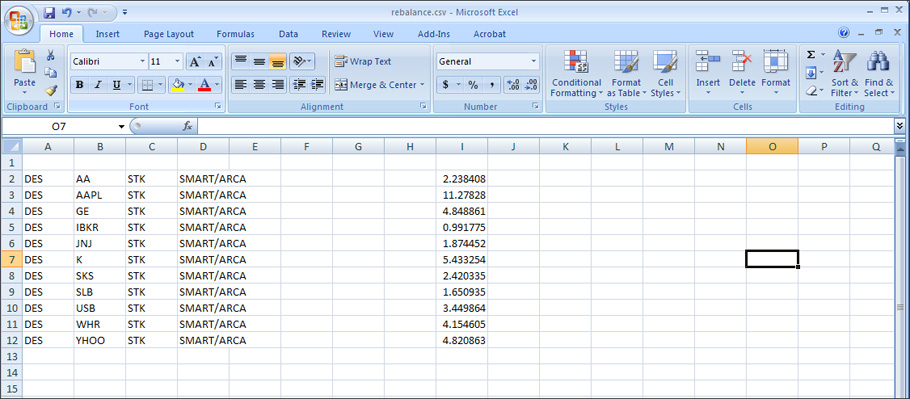Screen dimensions: 910x399
Task: Apply red font color to text
Action: [x=204, y=85]
